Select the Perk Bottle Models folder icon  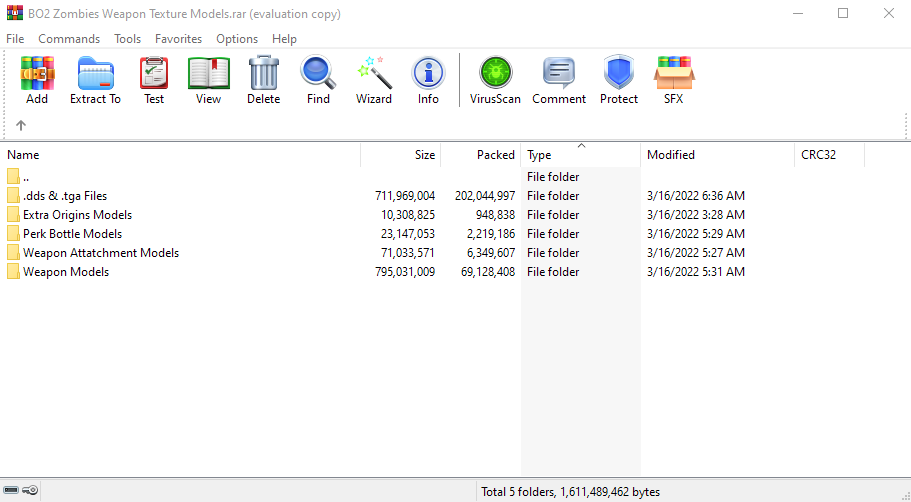tap(13, 234)
